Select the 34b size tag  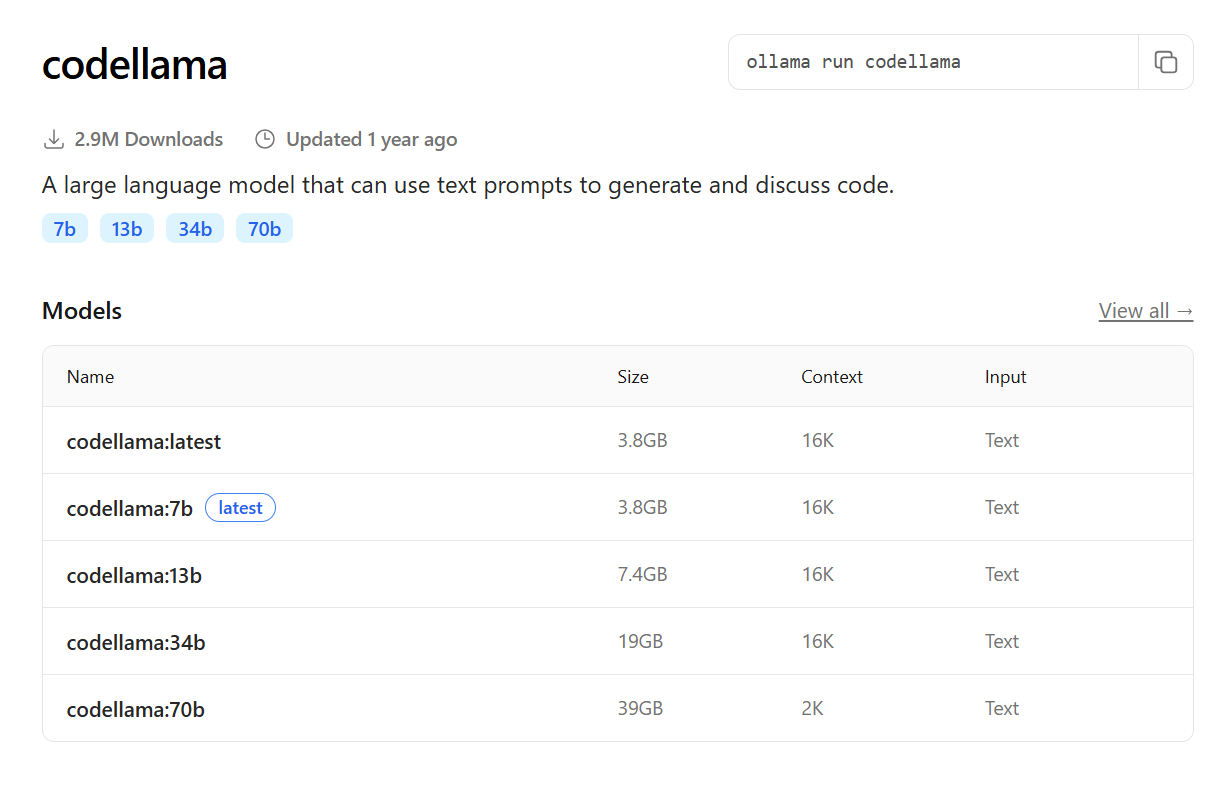195,229
